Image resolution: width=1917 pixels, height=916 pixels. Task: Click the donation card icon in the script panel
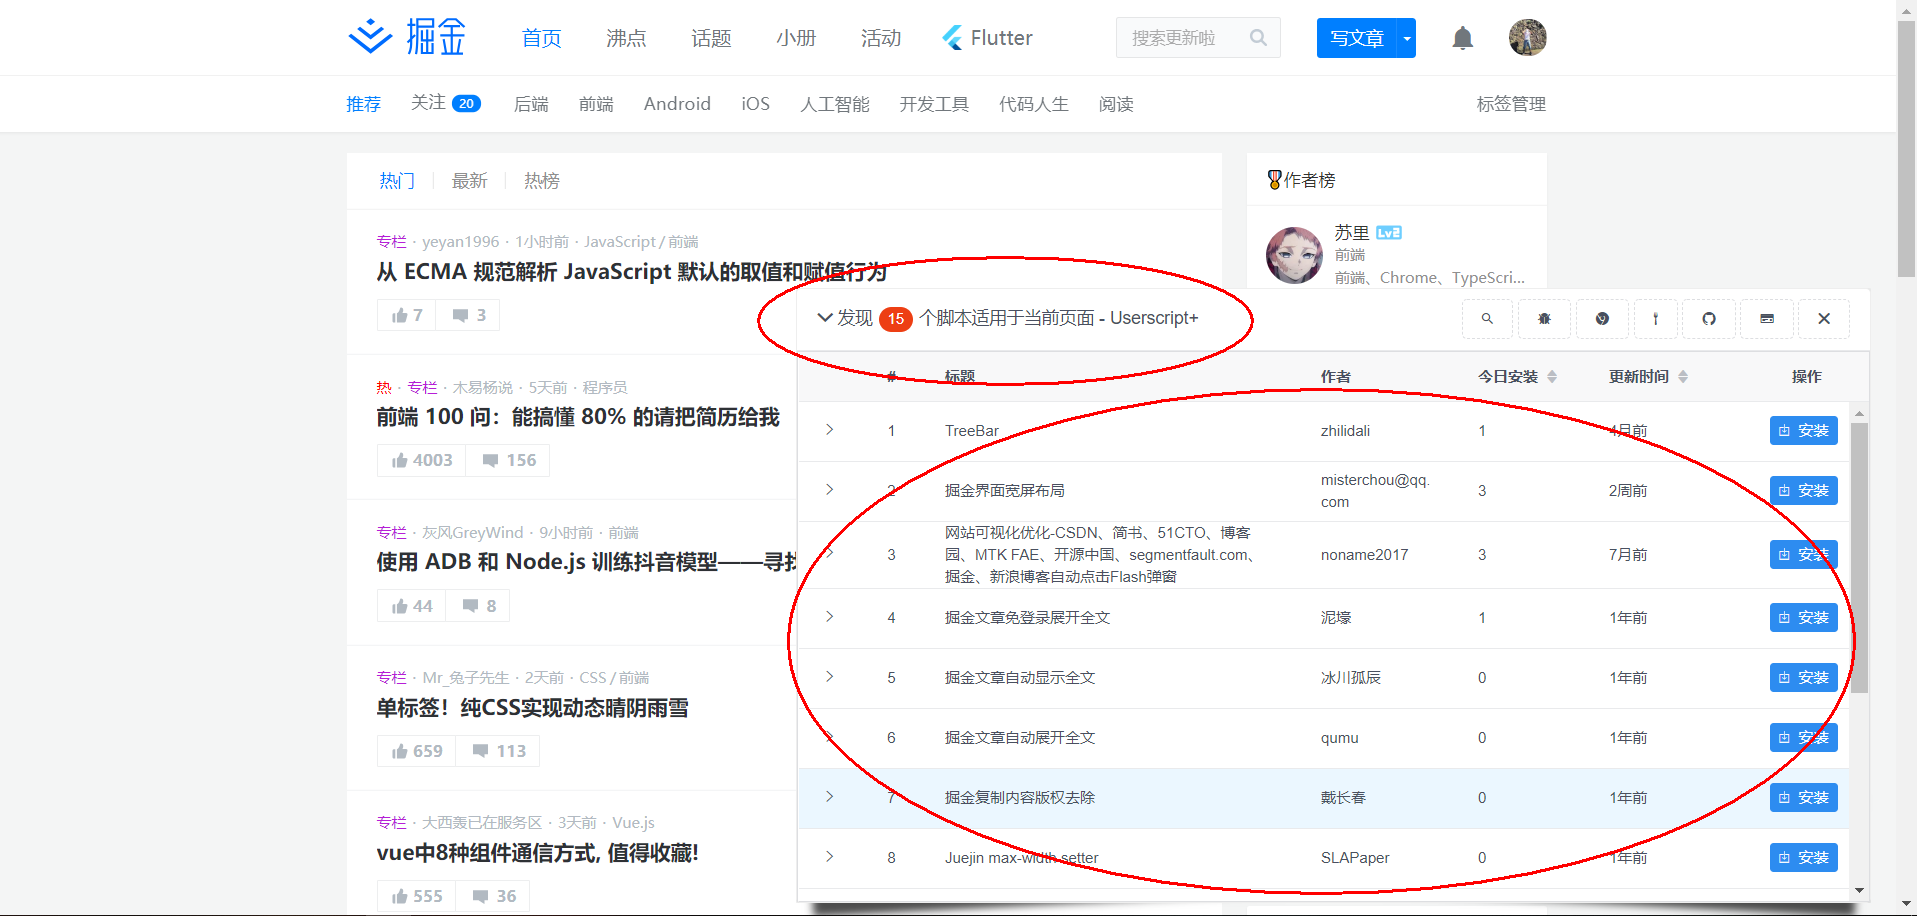tap(1766, 319)
